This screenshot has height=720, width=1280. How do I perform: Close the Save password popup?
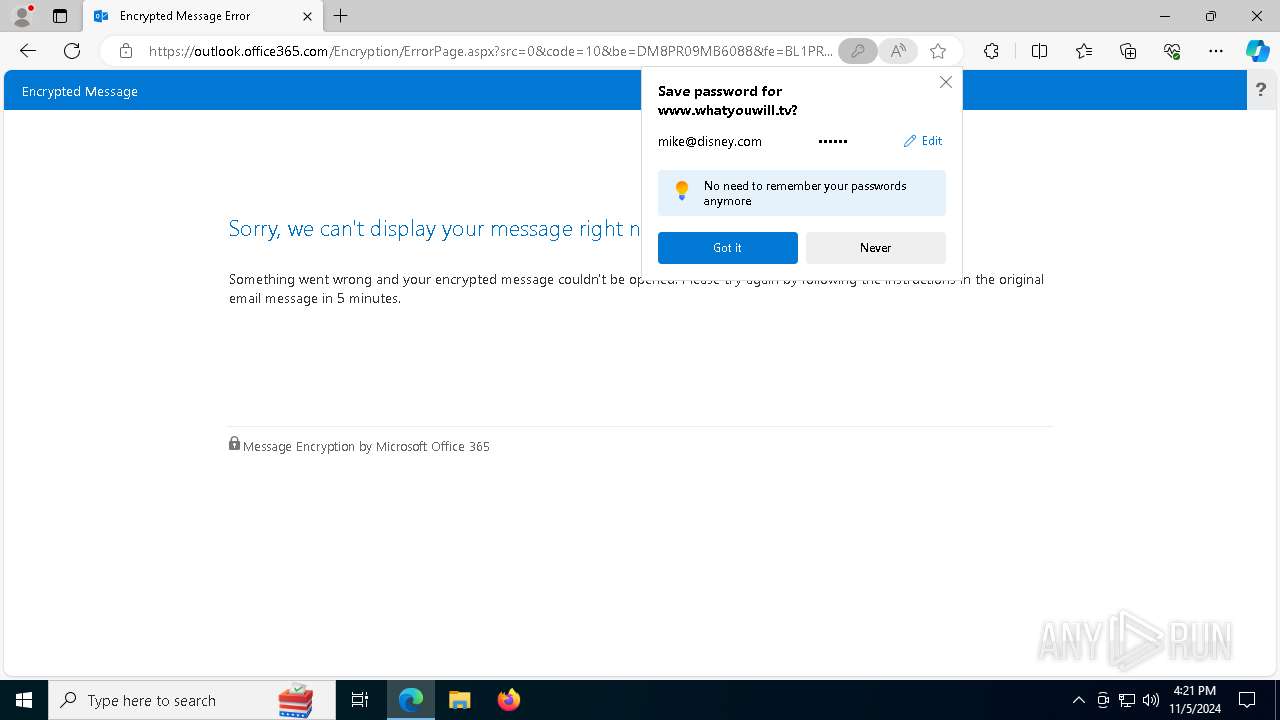(945, 82)
